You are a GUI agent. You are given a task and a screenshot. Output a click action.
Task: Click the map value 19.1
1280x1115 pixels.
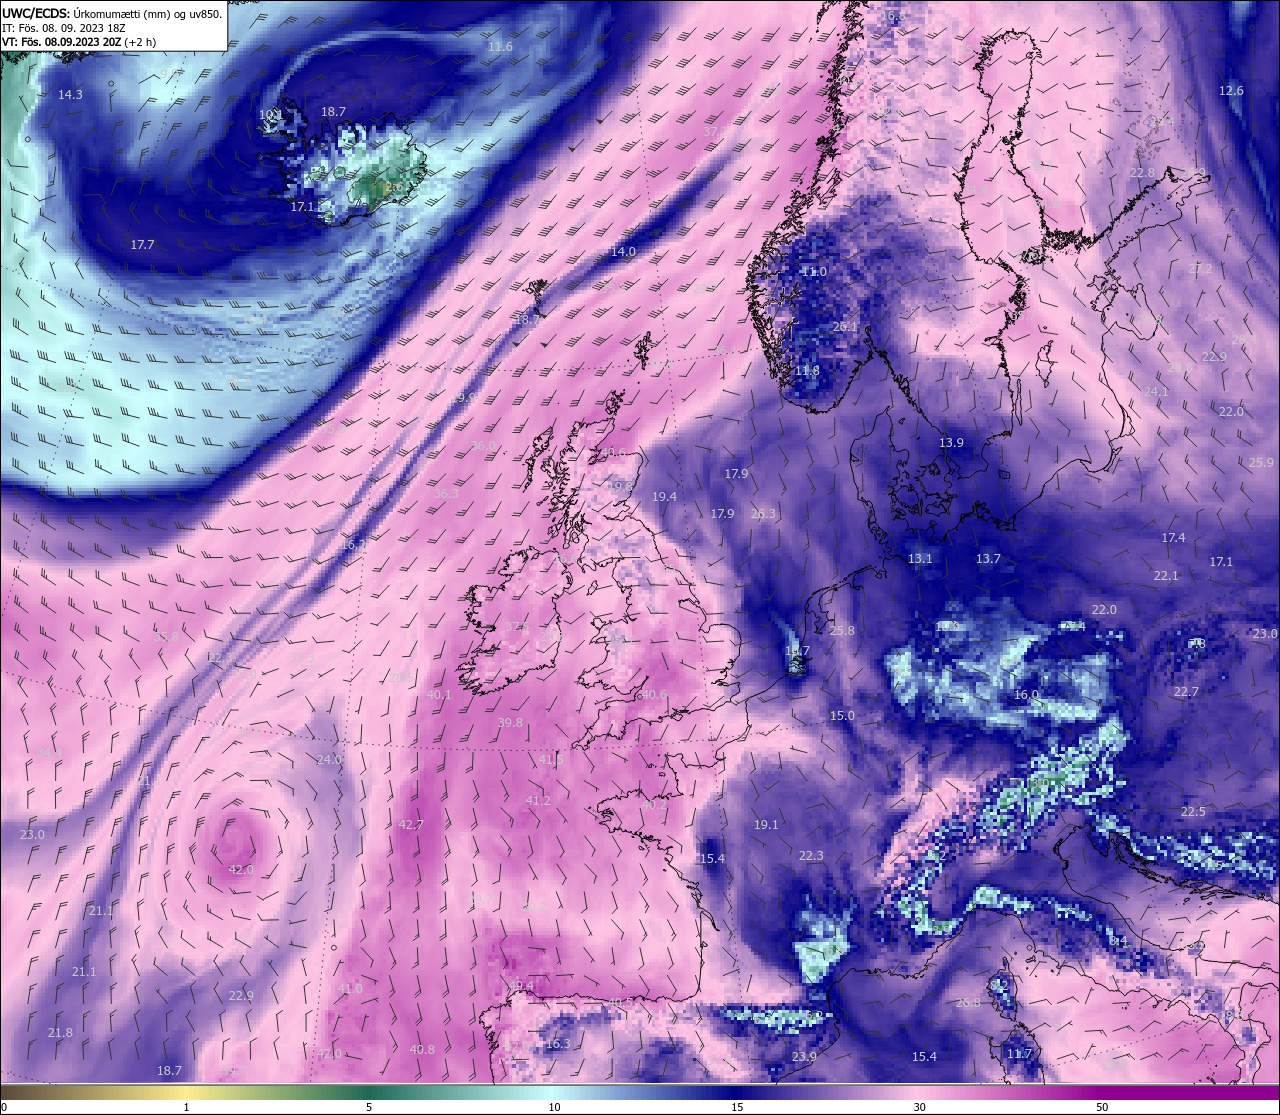766,825
